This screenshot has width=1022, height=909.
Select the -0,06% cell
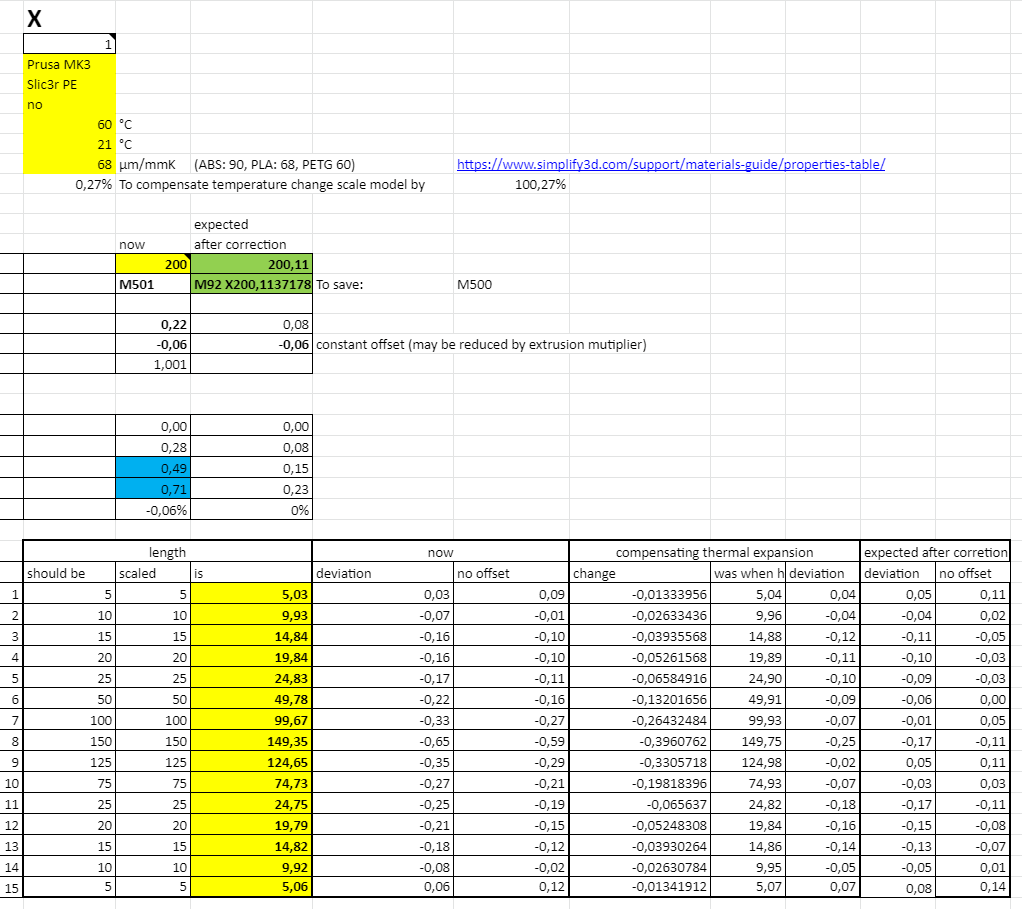(x=153, y=510)
